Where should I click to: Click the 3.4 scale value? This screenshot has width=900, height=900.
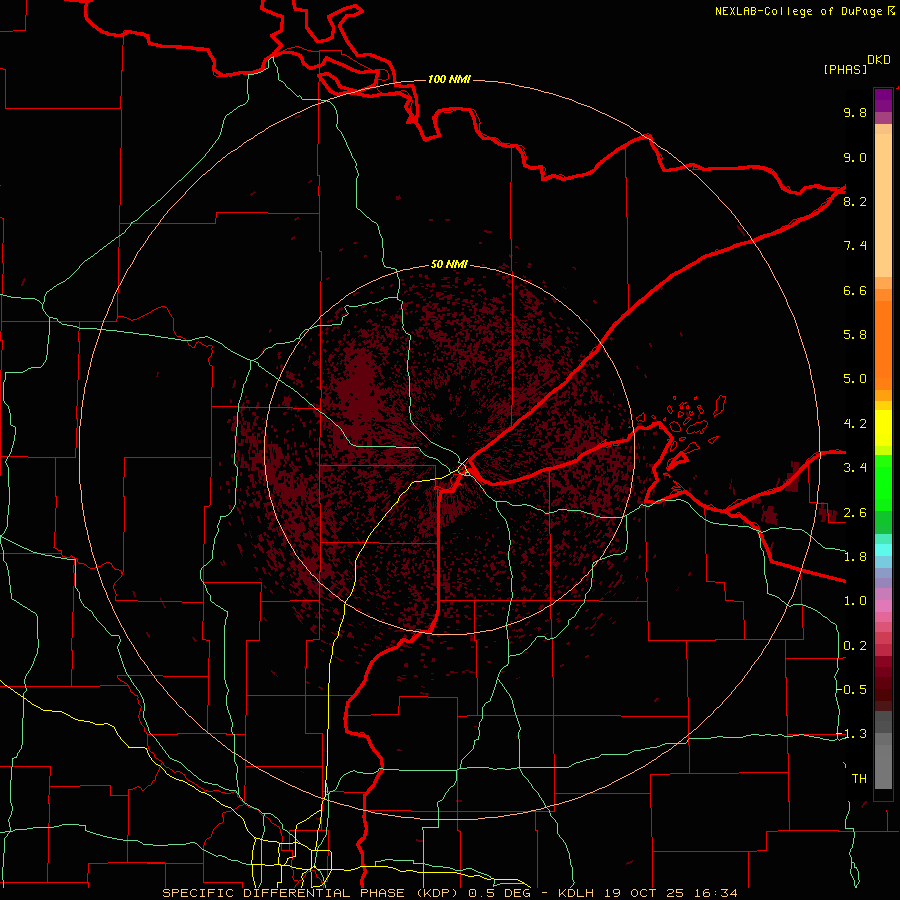tap(855, 468)
